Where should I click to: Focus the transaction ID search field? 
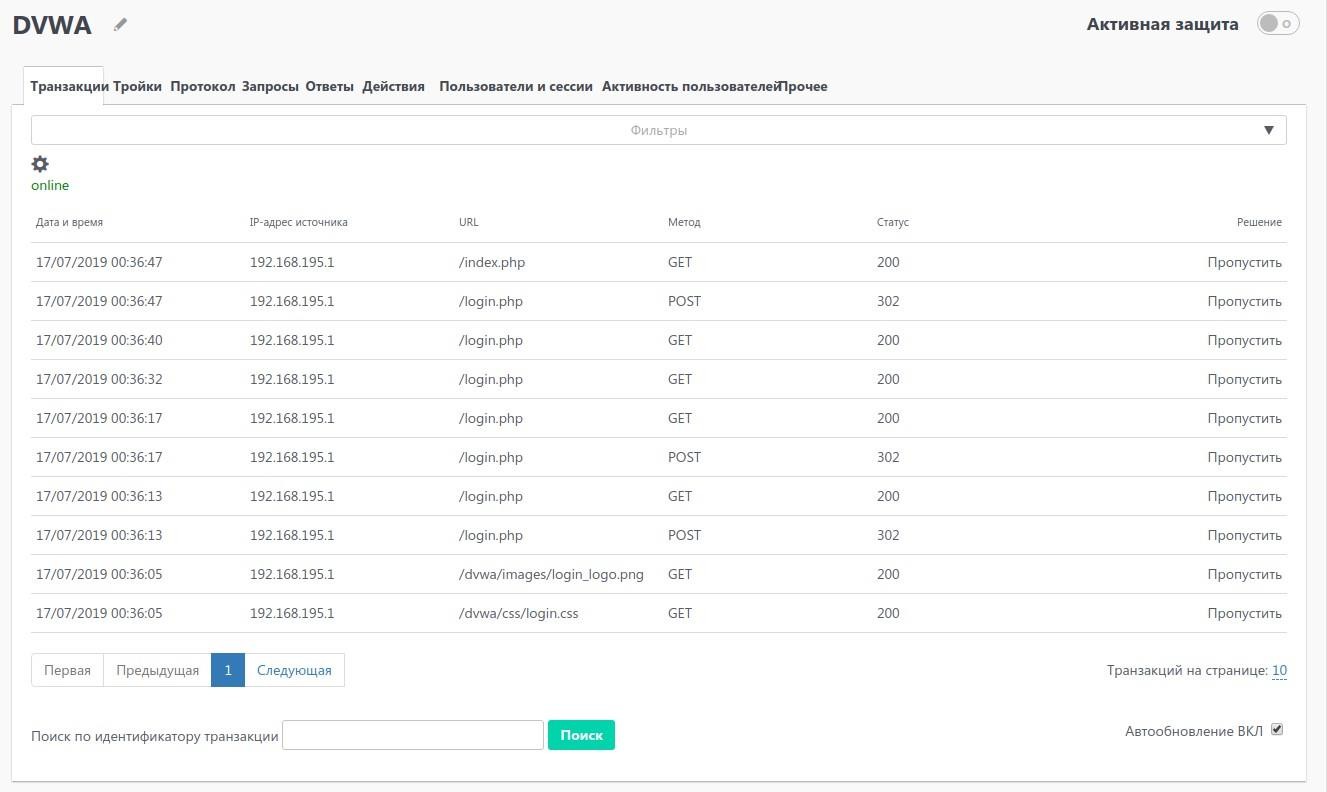click(413, 735)
